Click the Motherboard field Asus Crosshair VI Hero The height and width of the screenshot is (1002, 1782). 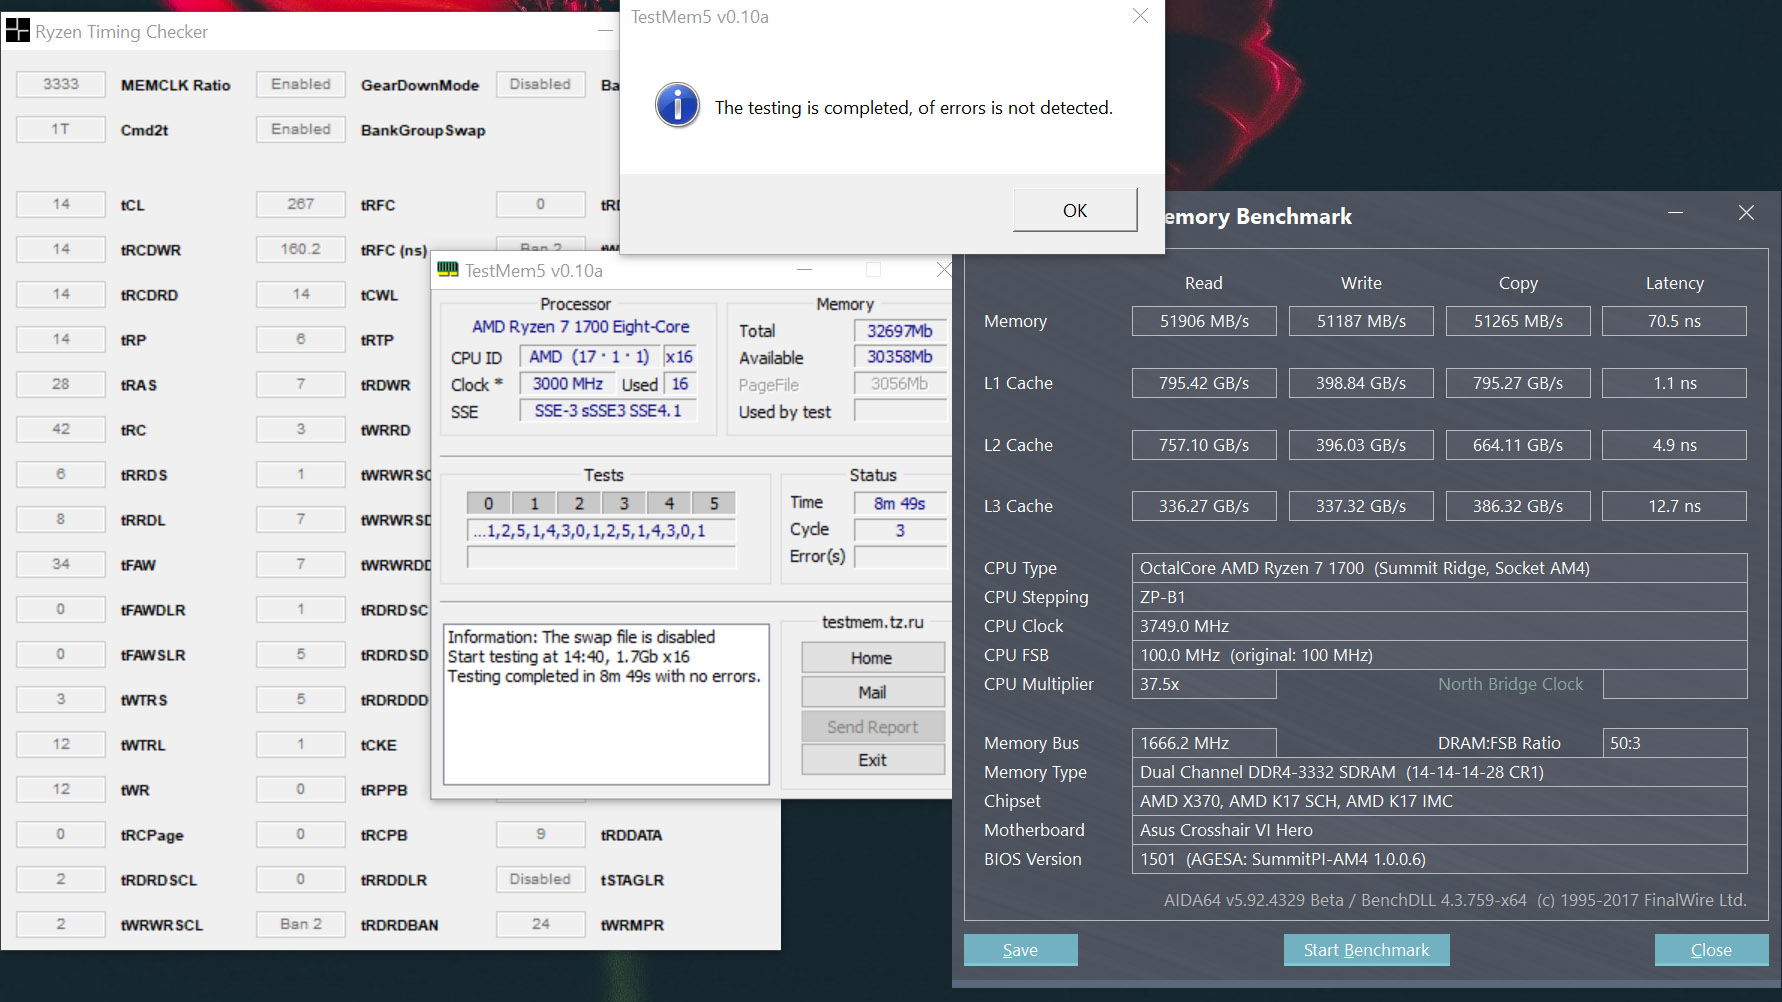(x=1440, y=830)
